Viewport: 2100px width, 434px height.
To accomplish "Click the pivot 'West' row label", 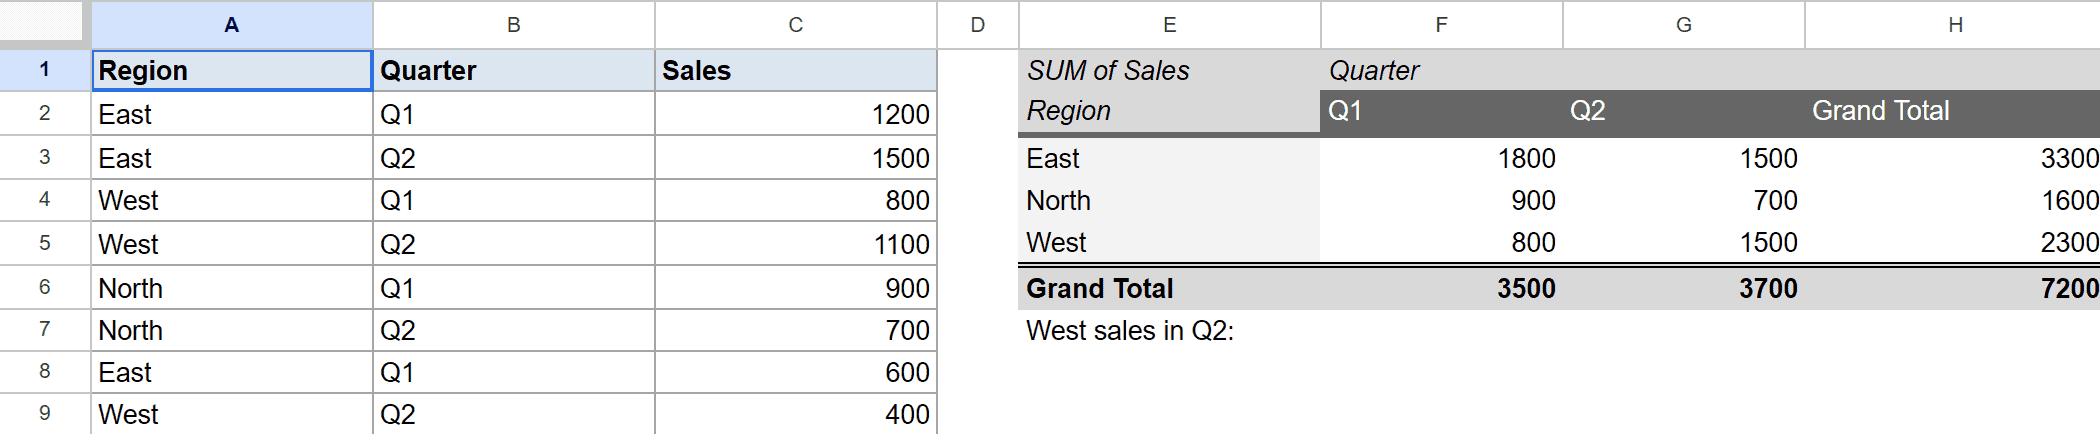I will click(x=1170, y=242).
